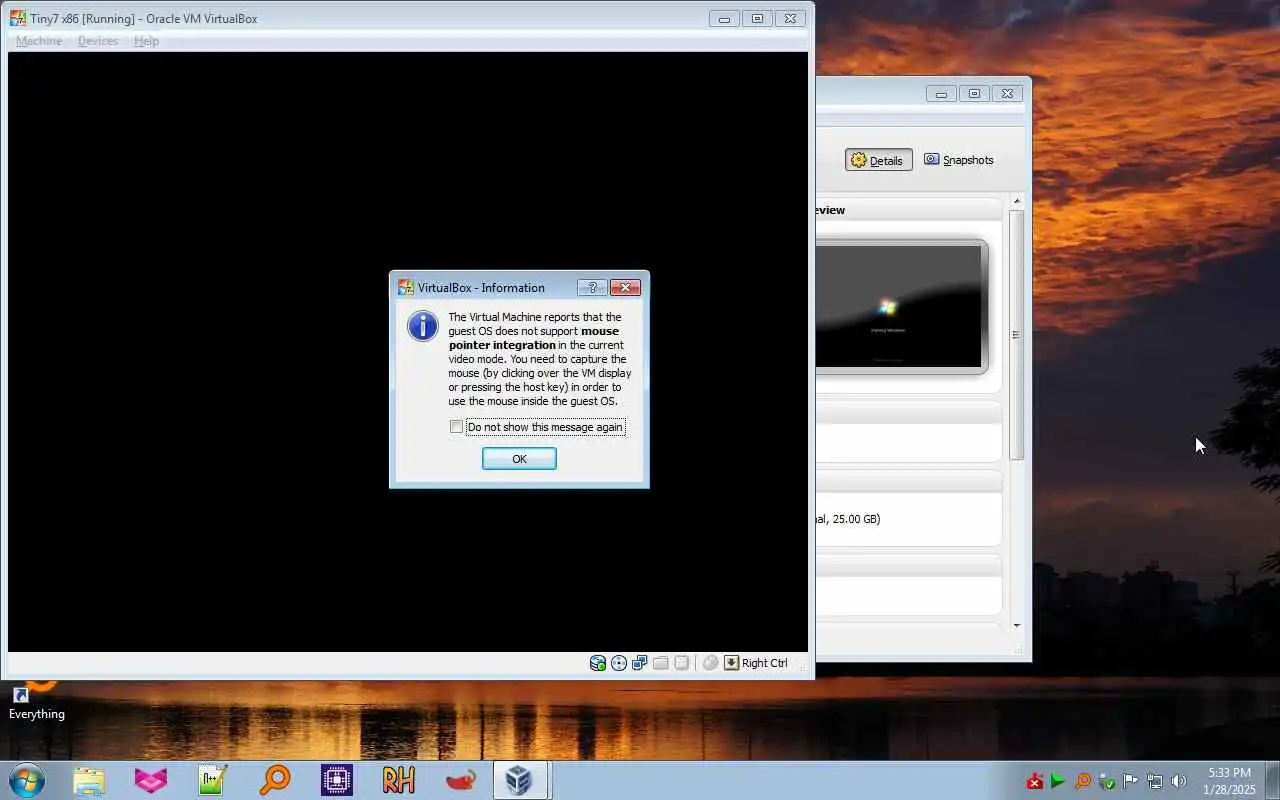Click the green arrow tray icon
The height and width of the screenshot is (800, 1280).
coord(1058,781)
